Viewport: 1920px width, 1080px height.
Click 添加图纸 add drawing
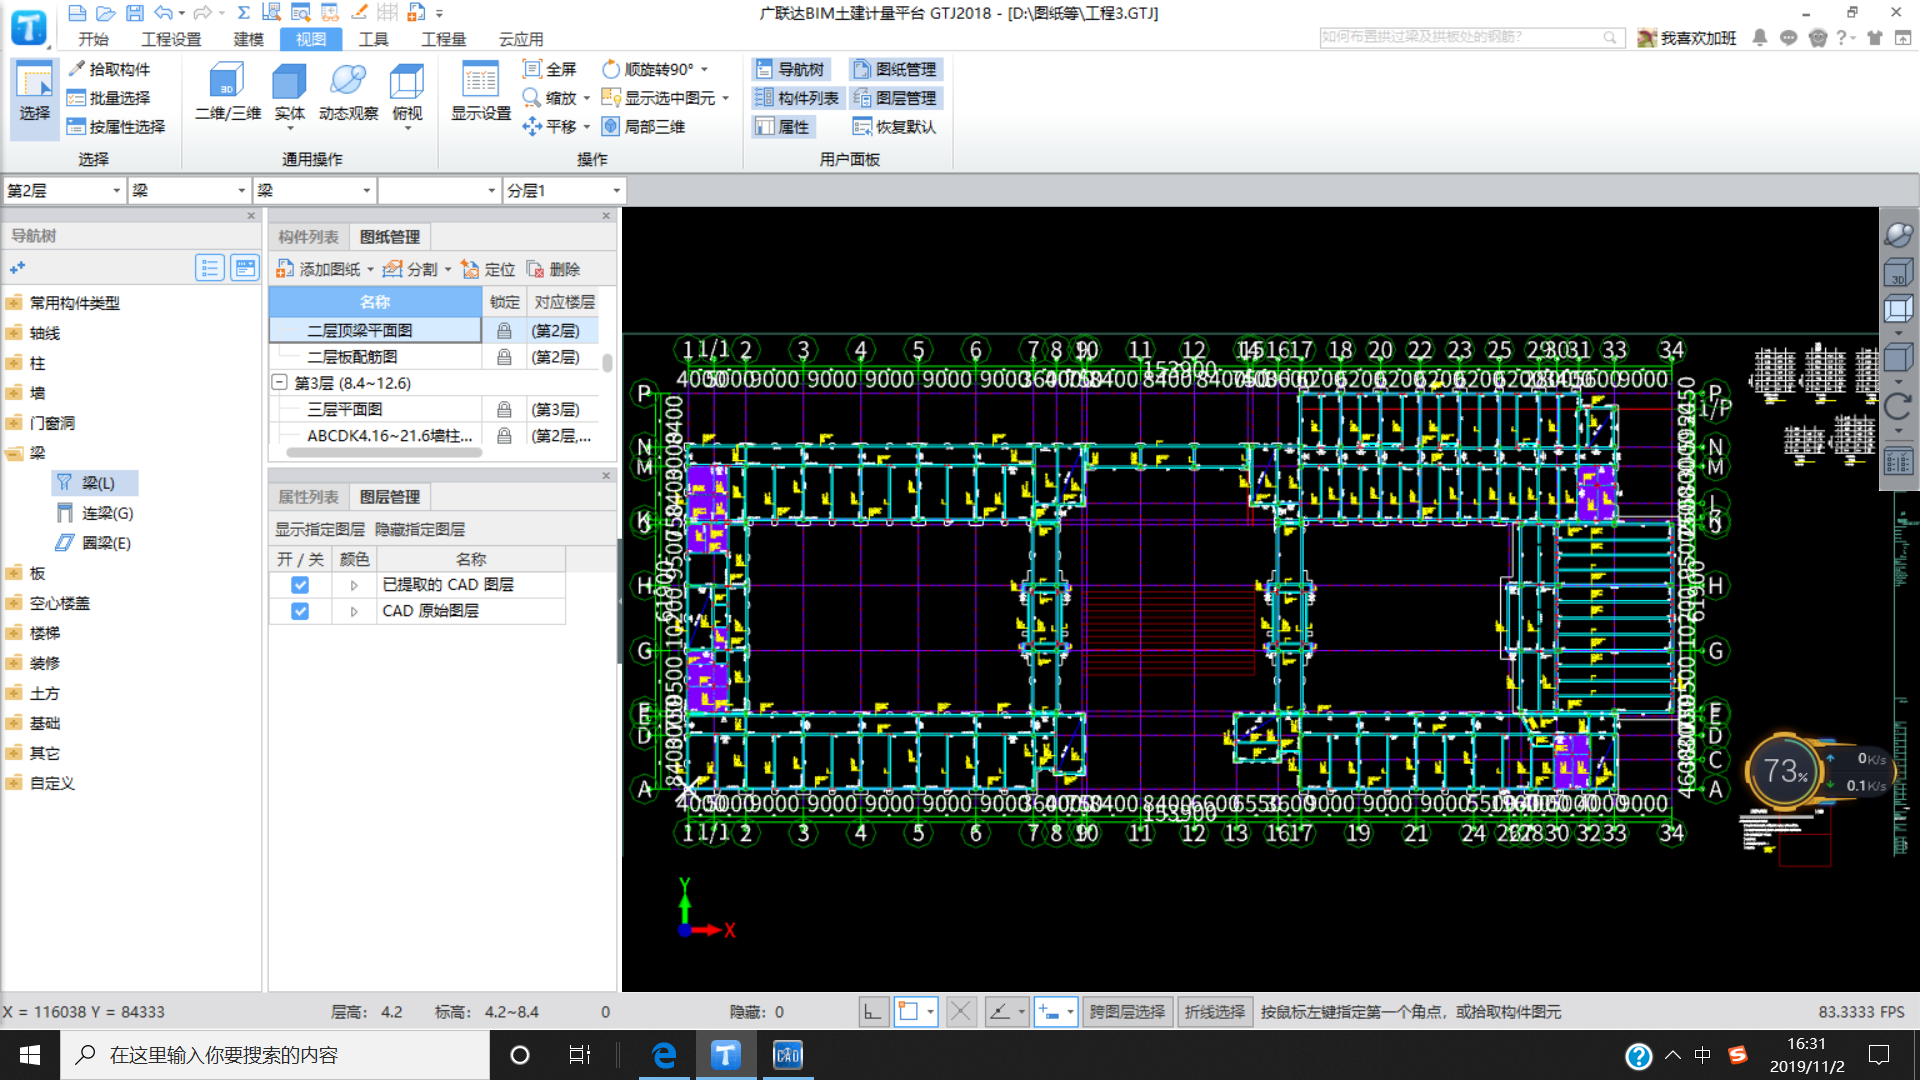[x=319, y=269]
